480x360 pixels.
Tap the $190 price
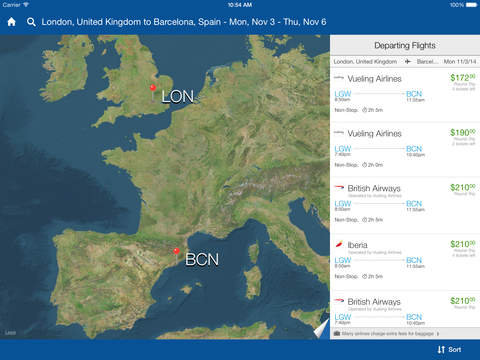(x=462, y=133)
